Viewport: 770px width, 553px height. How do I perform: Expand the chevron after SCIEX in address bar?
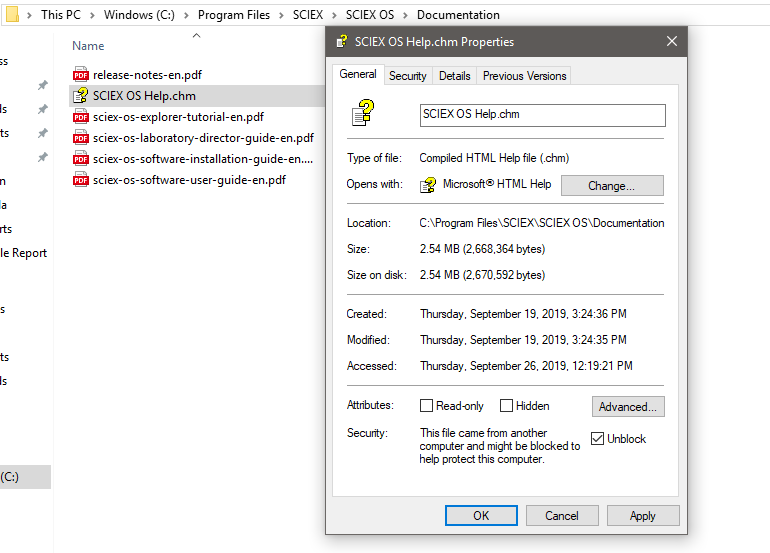pos(334,15)
